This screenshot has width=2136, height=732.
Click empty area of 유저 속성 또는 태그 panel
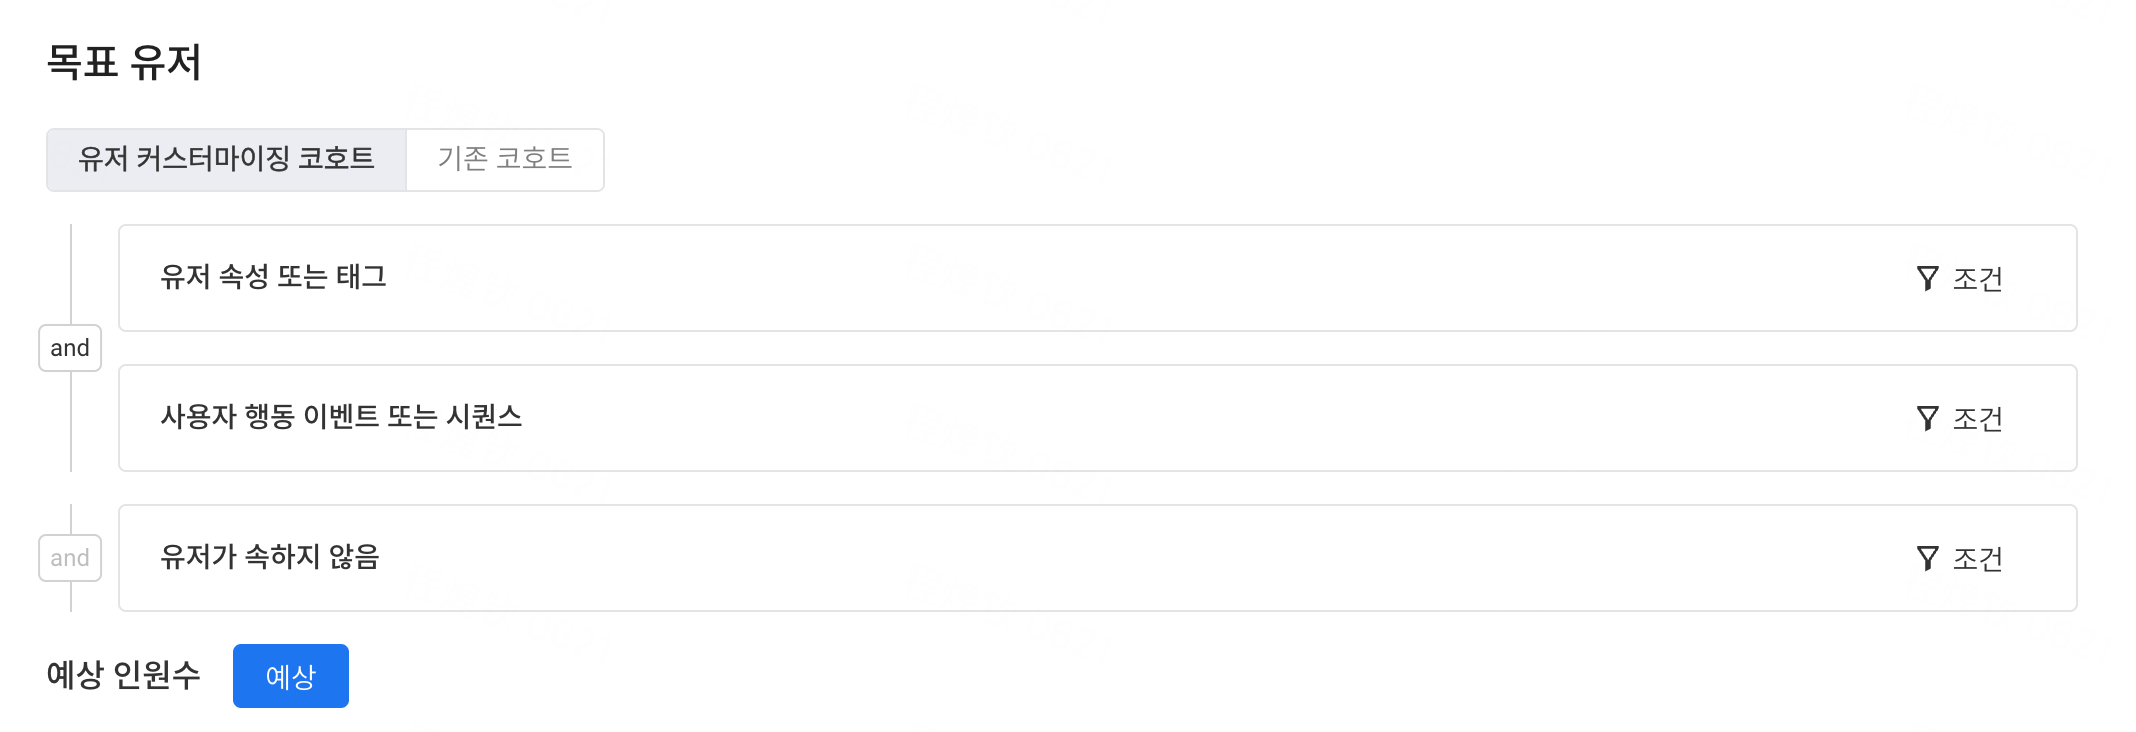[x=1100, y=278]
